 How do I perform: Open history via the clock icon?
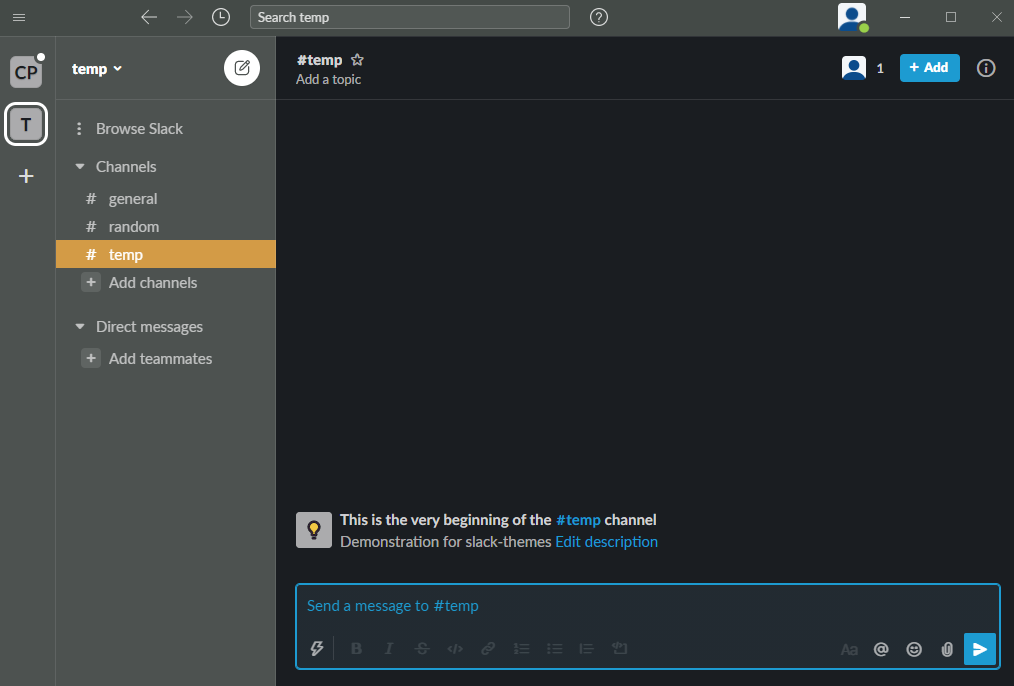tap(221, 17)
